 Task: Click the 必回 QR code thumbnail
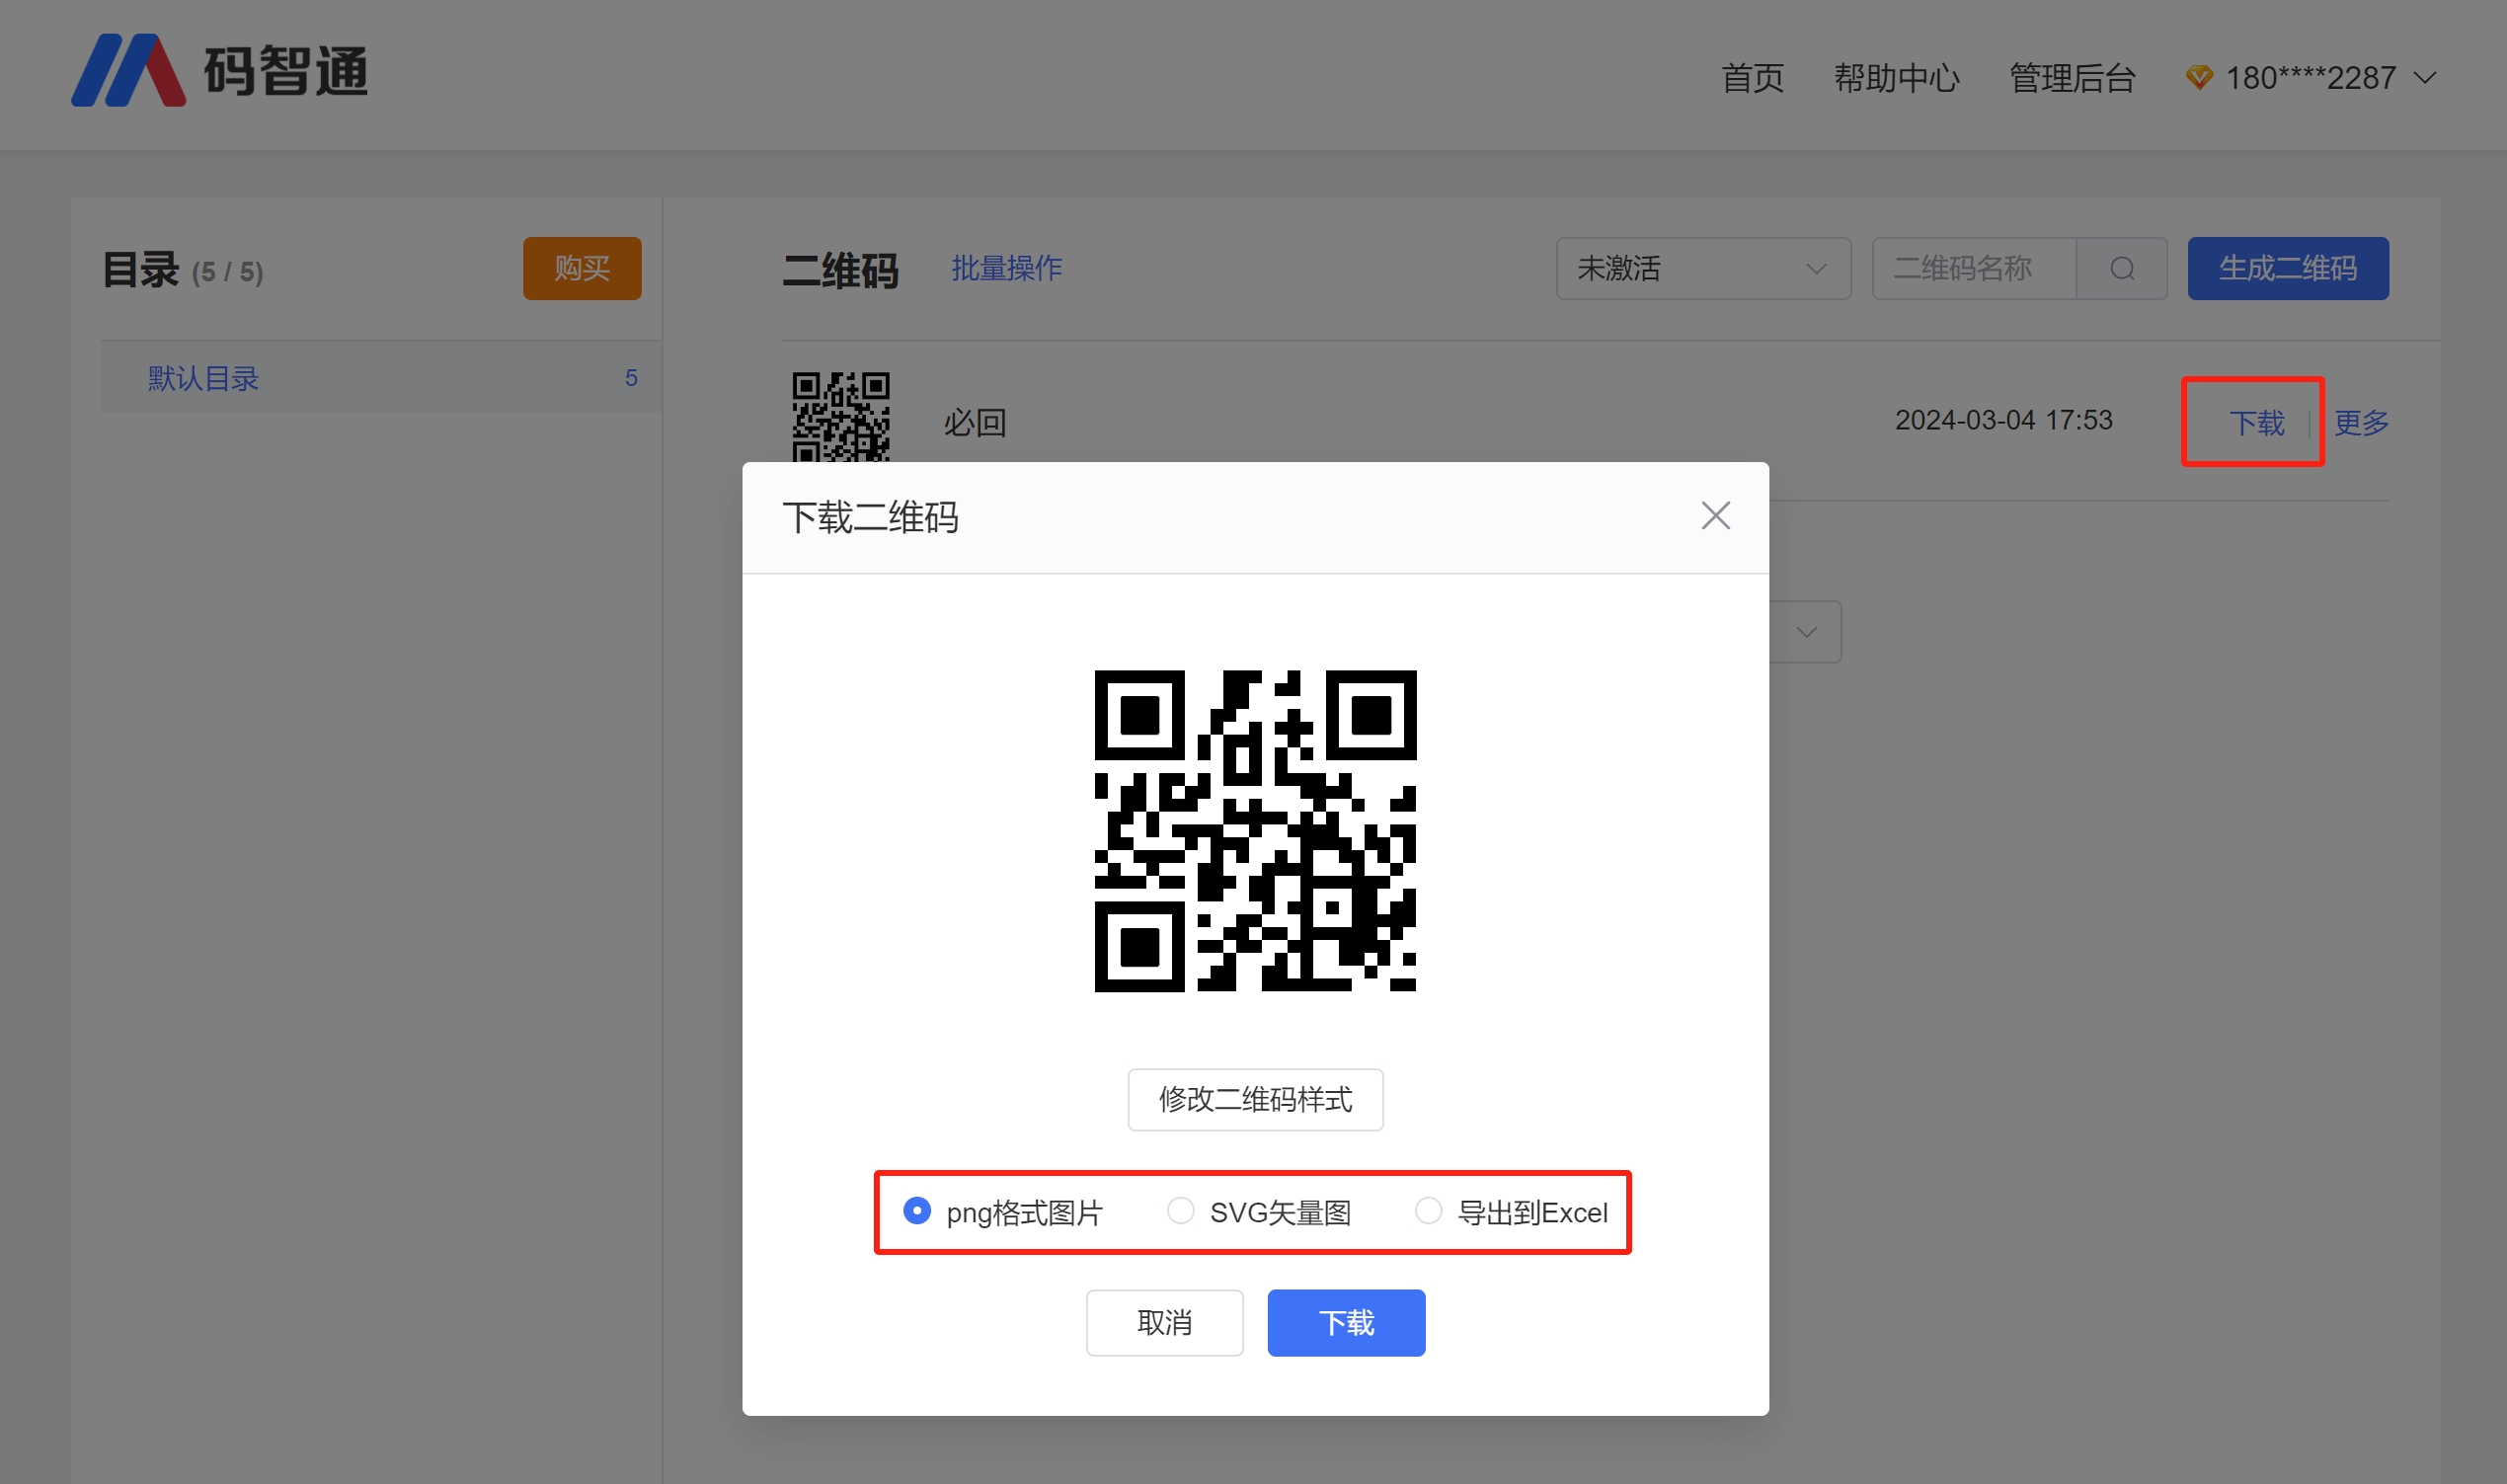(840, 418)
